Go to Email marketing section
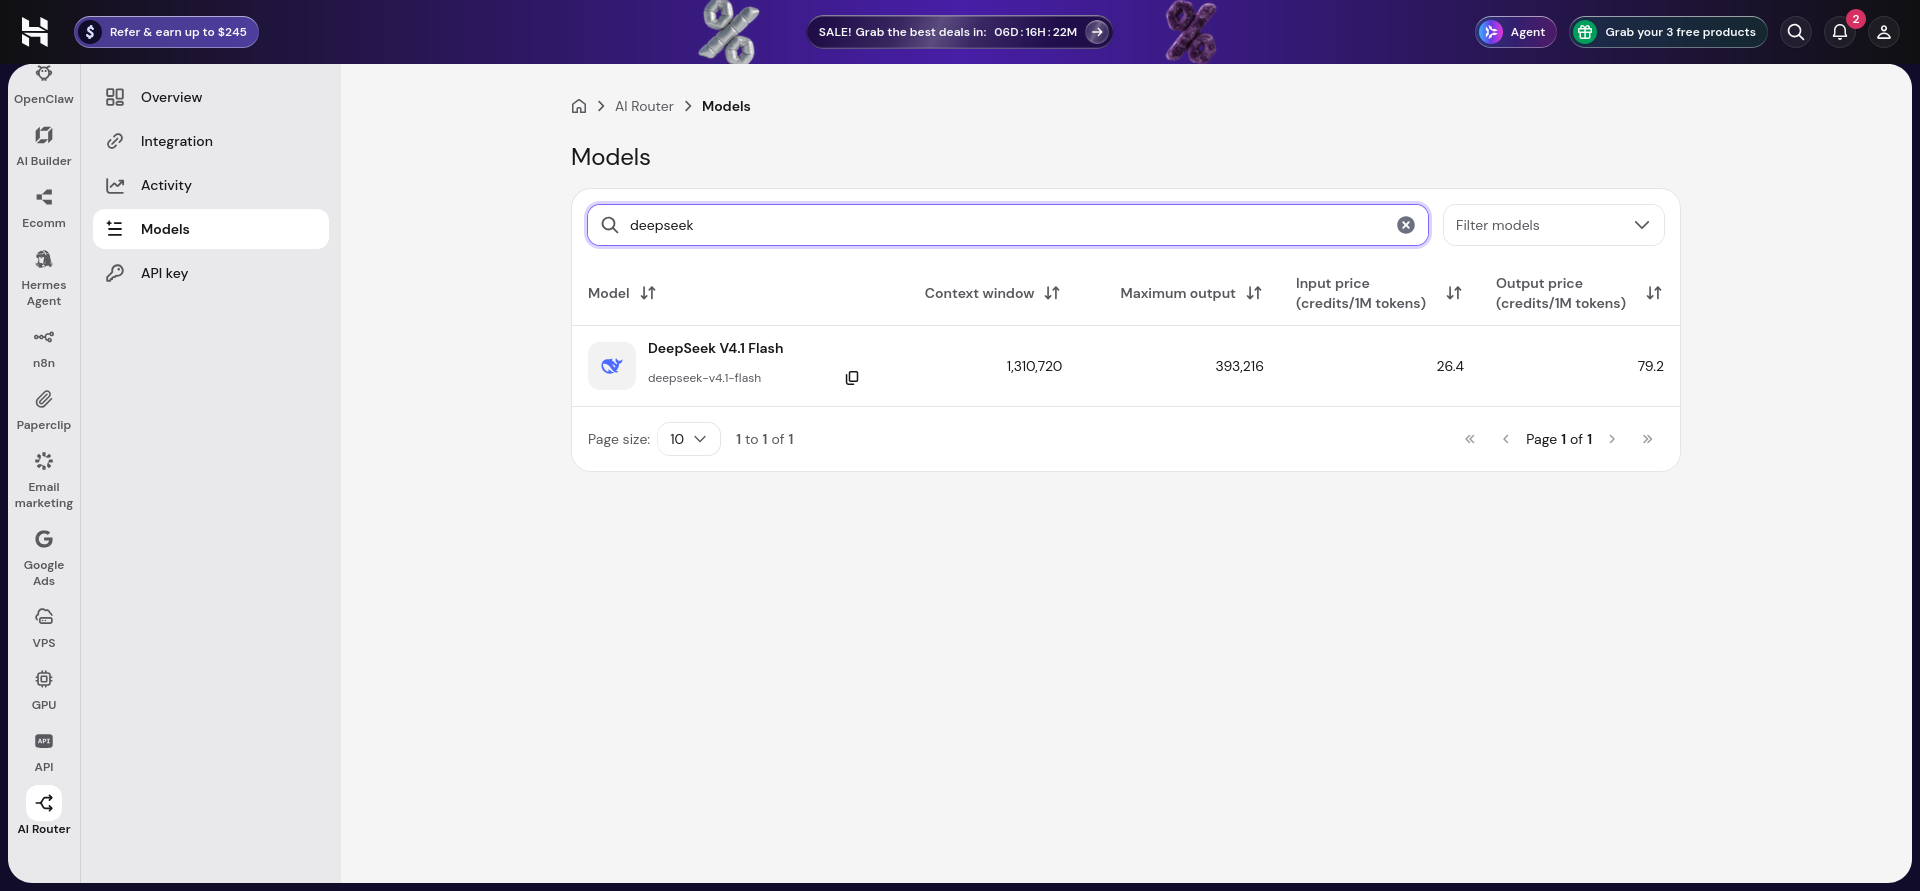Viewport: 1920px width, 891px height. click(x=44, y=480)
